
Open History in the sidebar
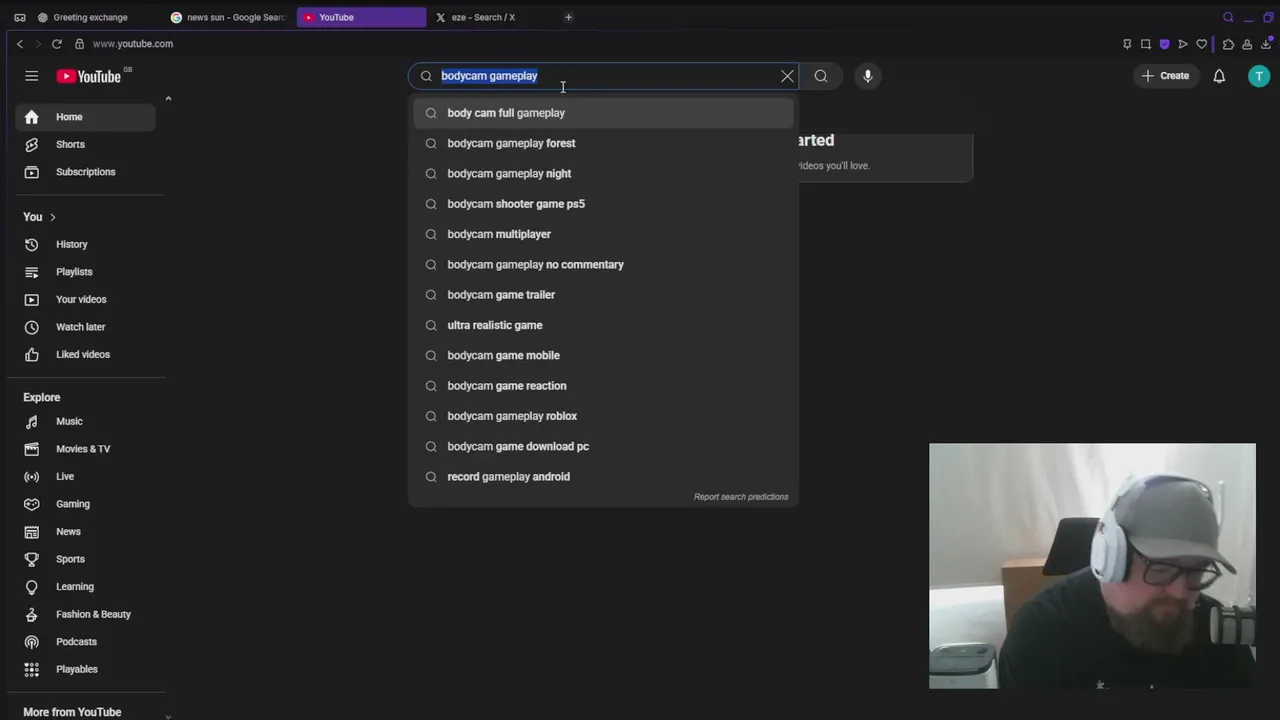click(x=85, y=244)
